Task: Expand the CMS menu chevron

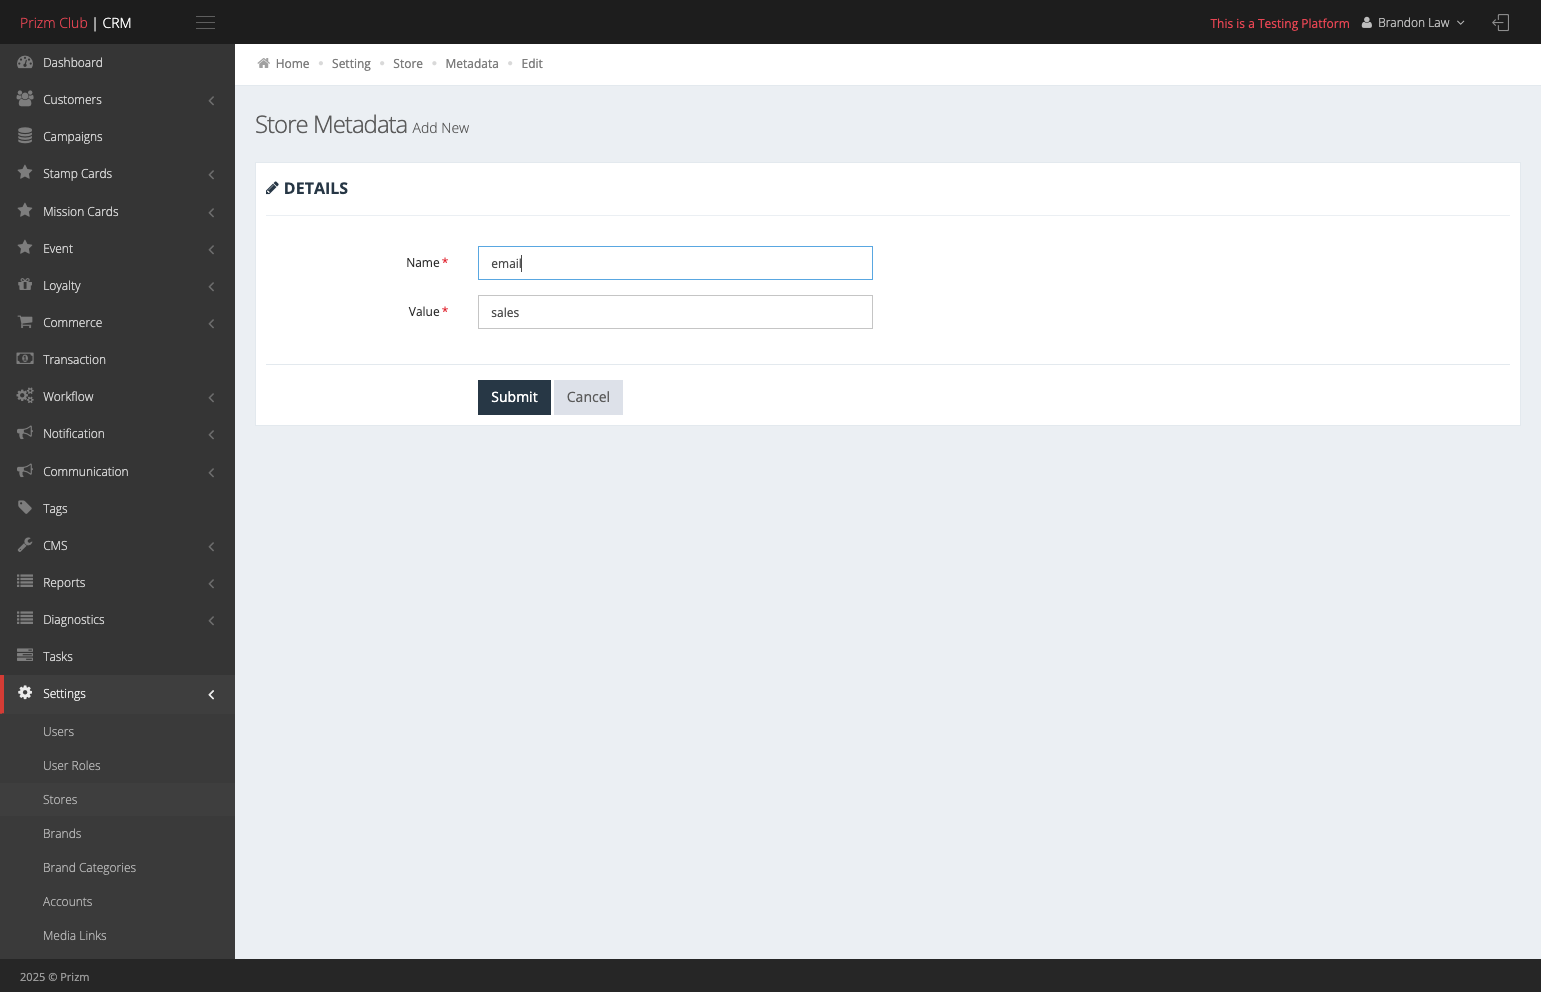Action: point(211,546)
